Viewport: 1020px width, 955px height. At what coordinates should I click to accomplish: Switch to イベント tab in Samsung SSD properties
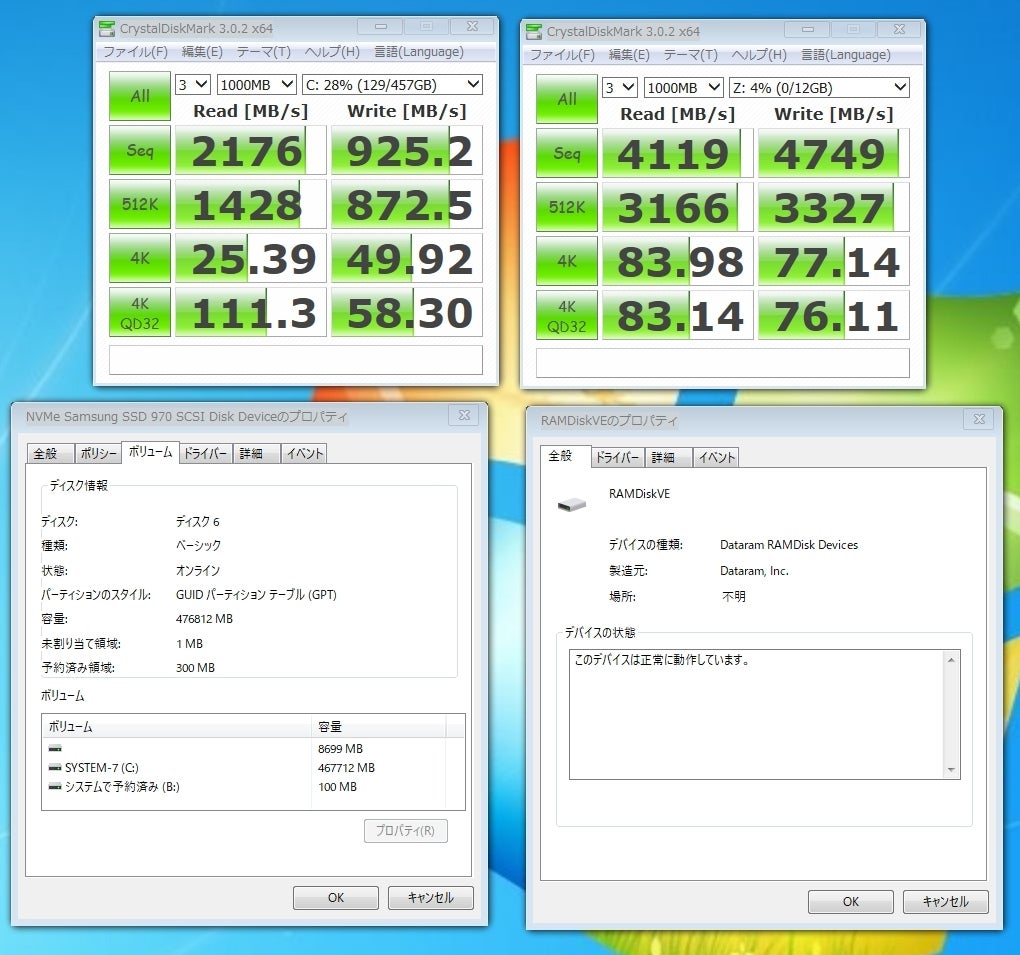tap(304, 453)
